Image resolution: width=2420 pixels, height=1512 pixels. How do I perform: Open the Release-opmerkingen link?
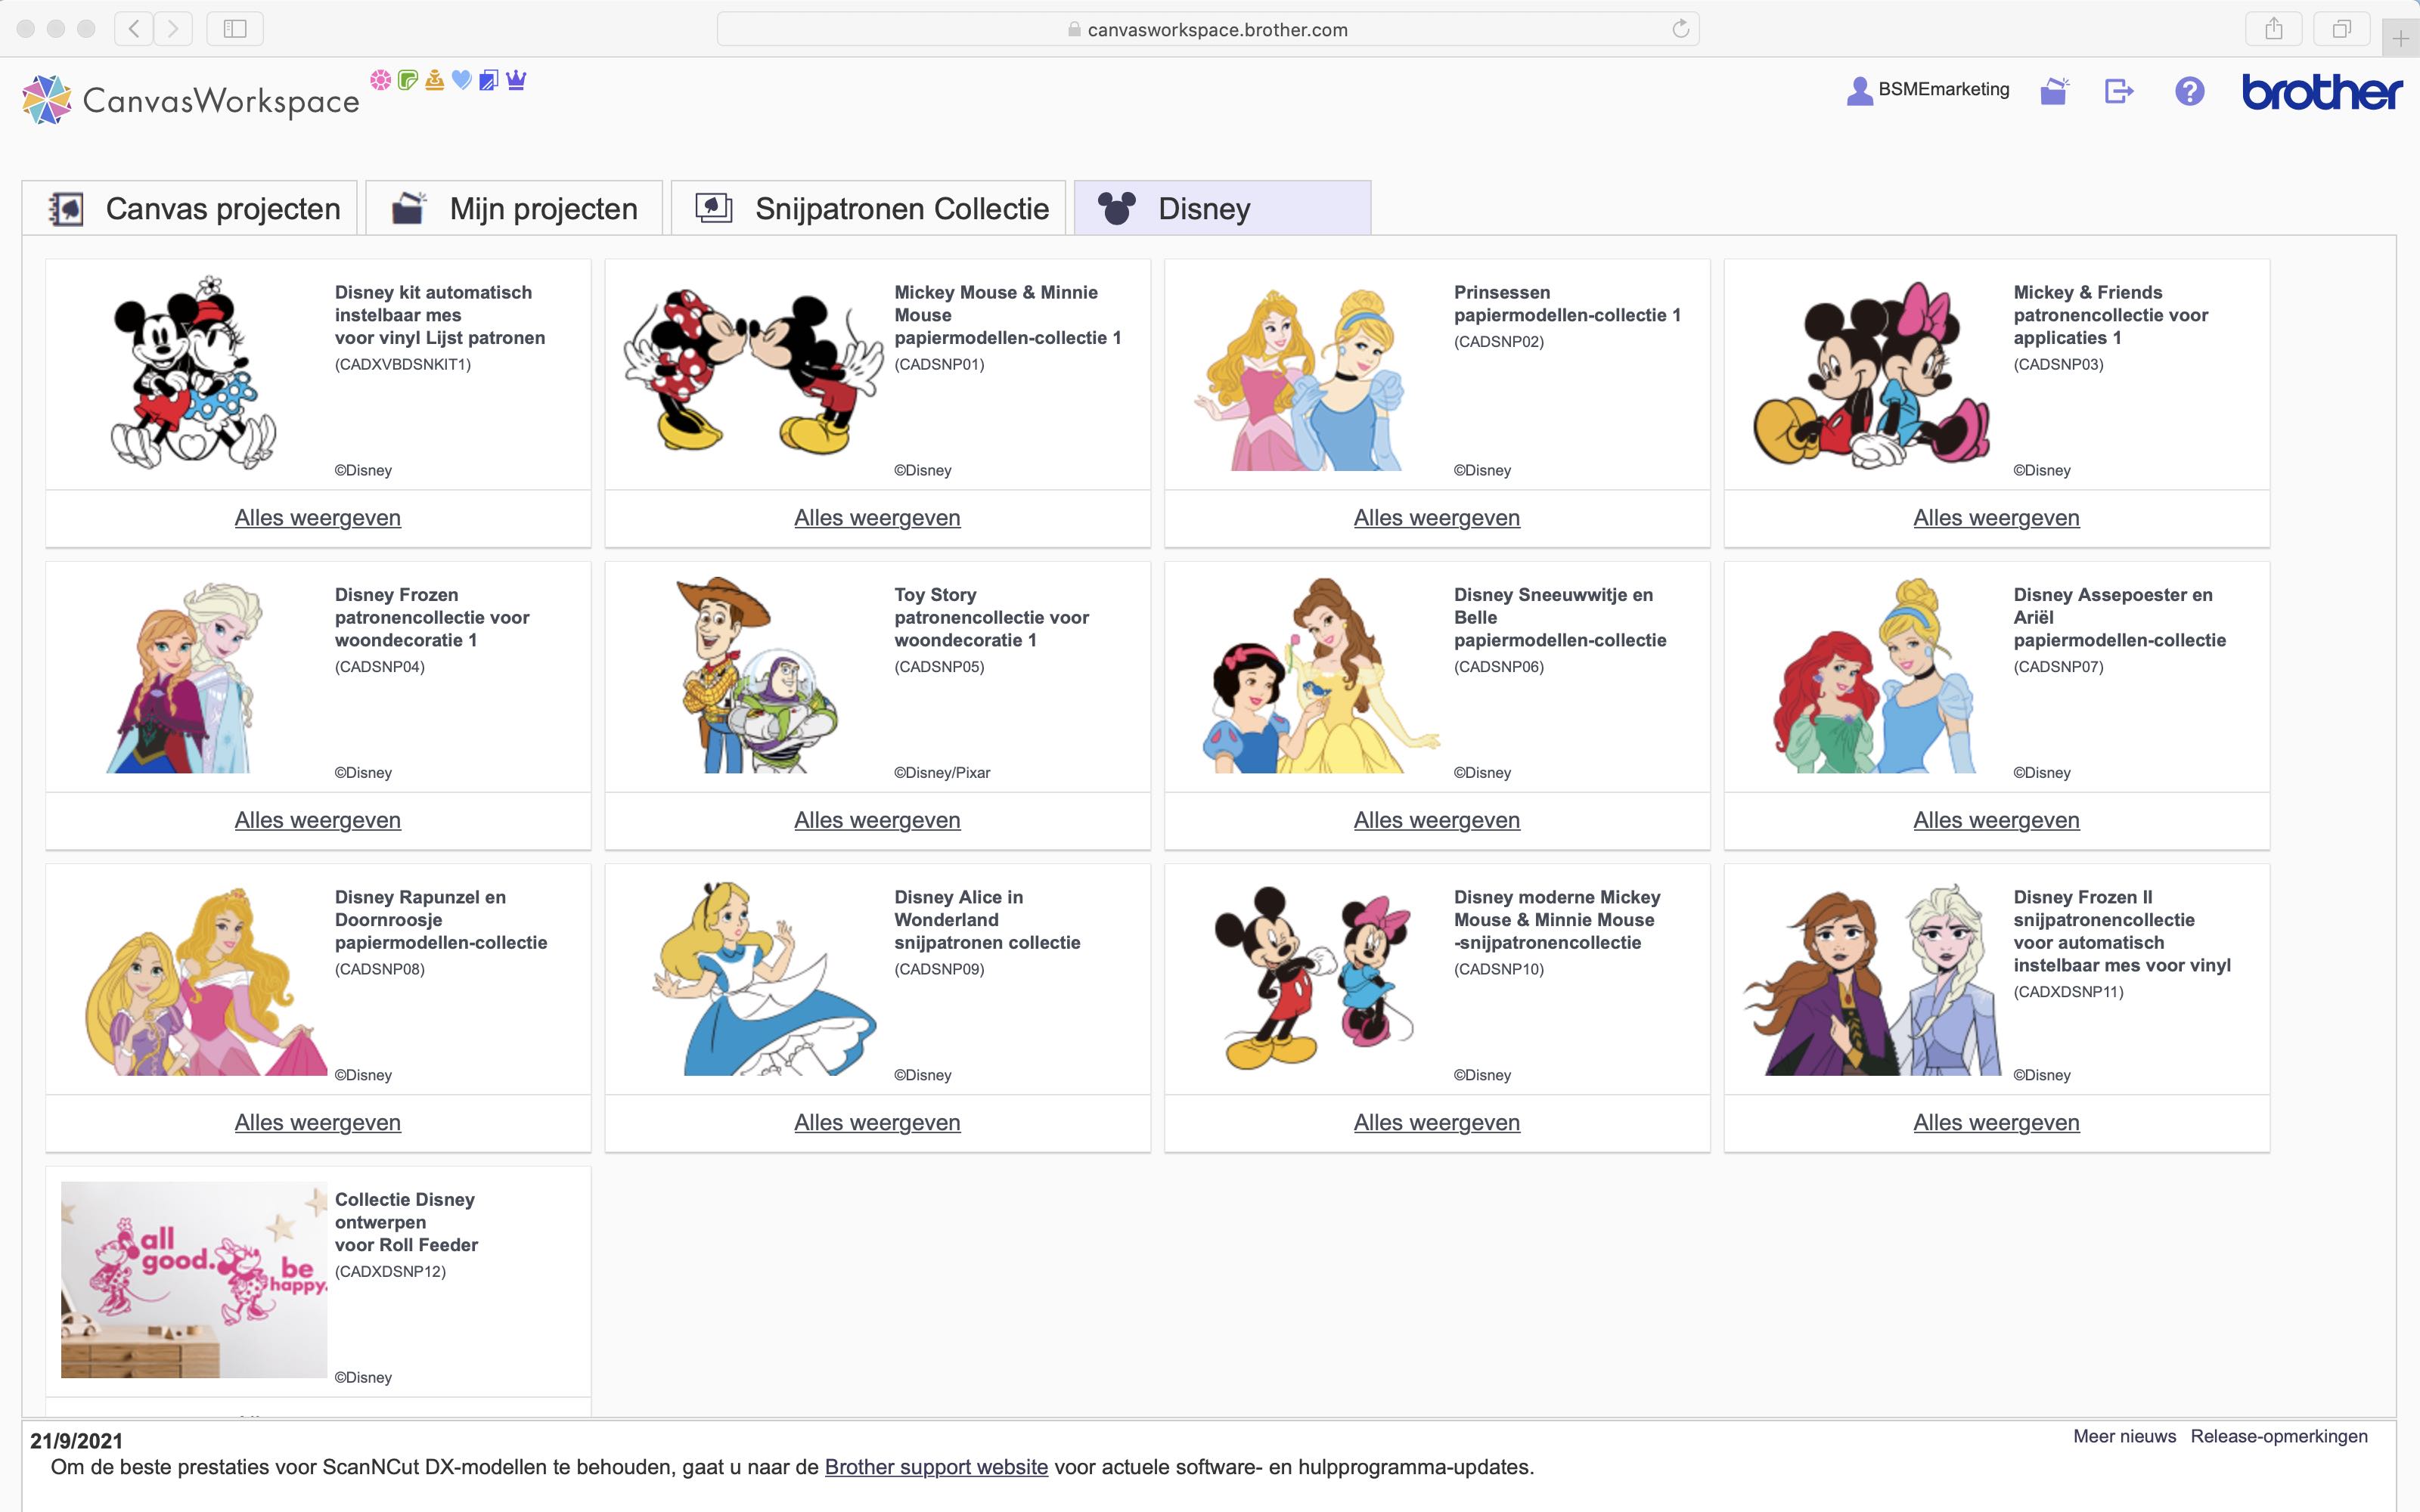click(x=2279, y=1436)
